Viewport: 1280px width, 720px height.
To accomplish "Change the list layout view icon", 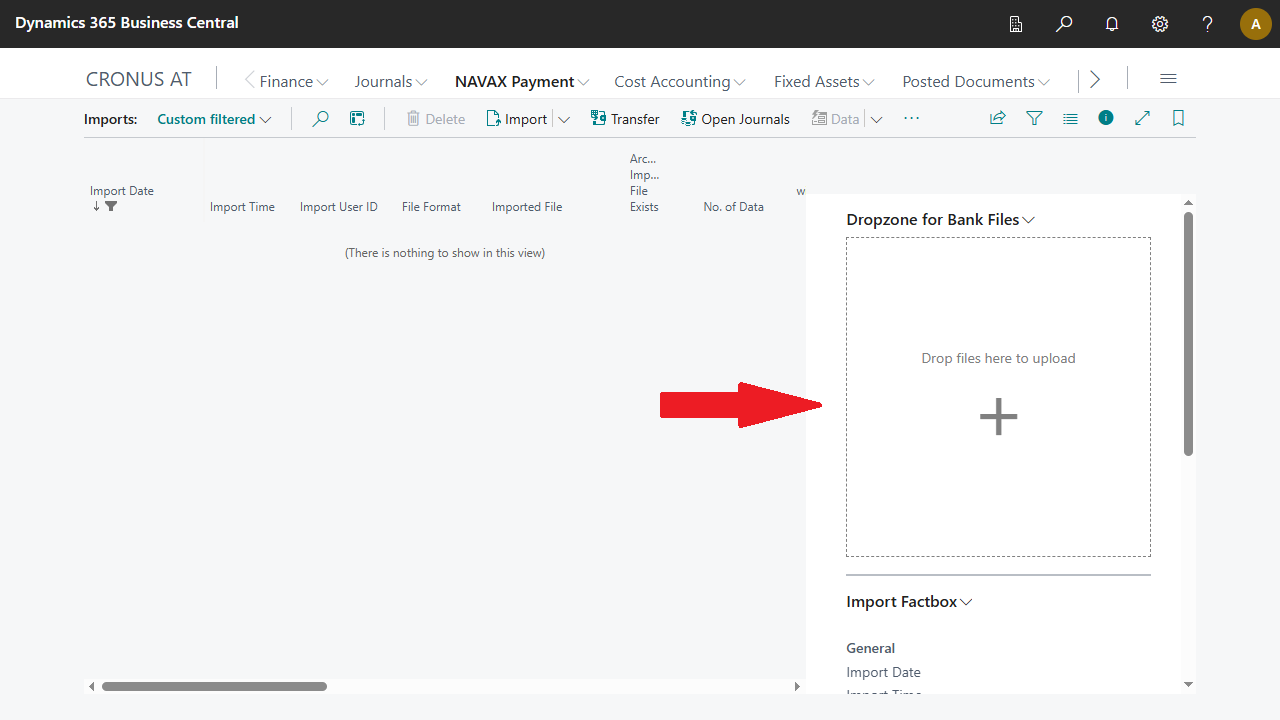I will point(1070,118).
